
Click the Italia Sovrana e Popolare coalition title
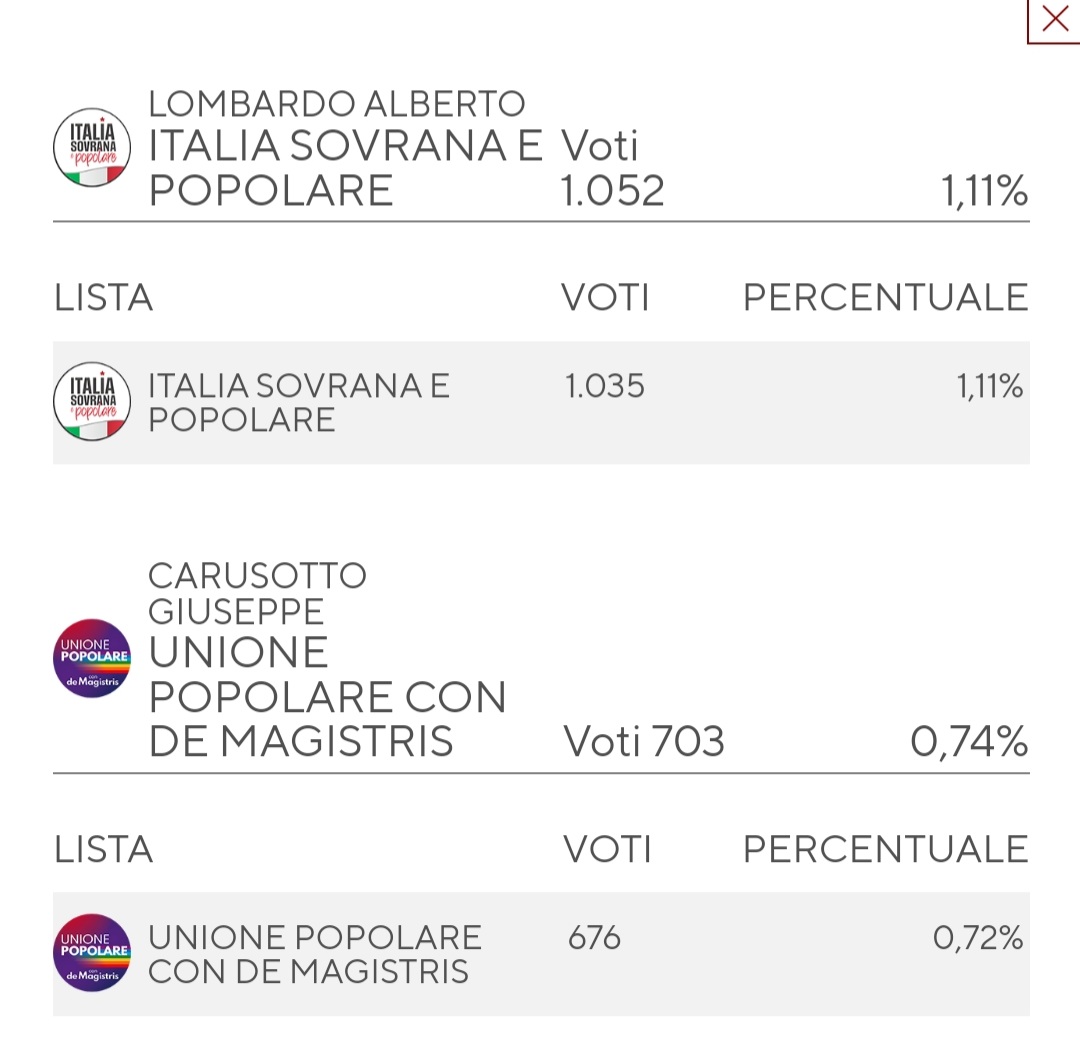tap(346, 167)
